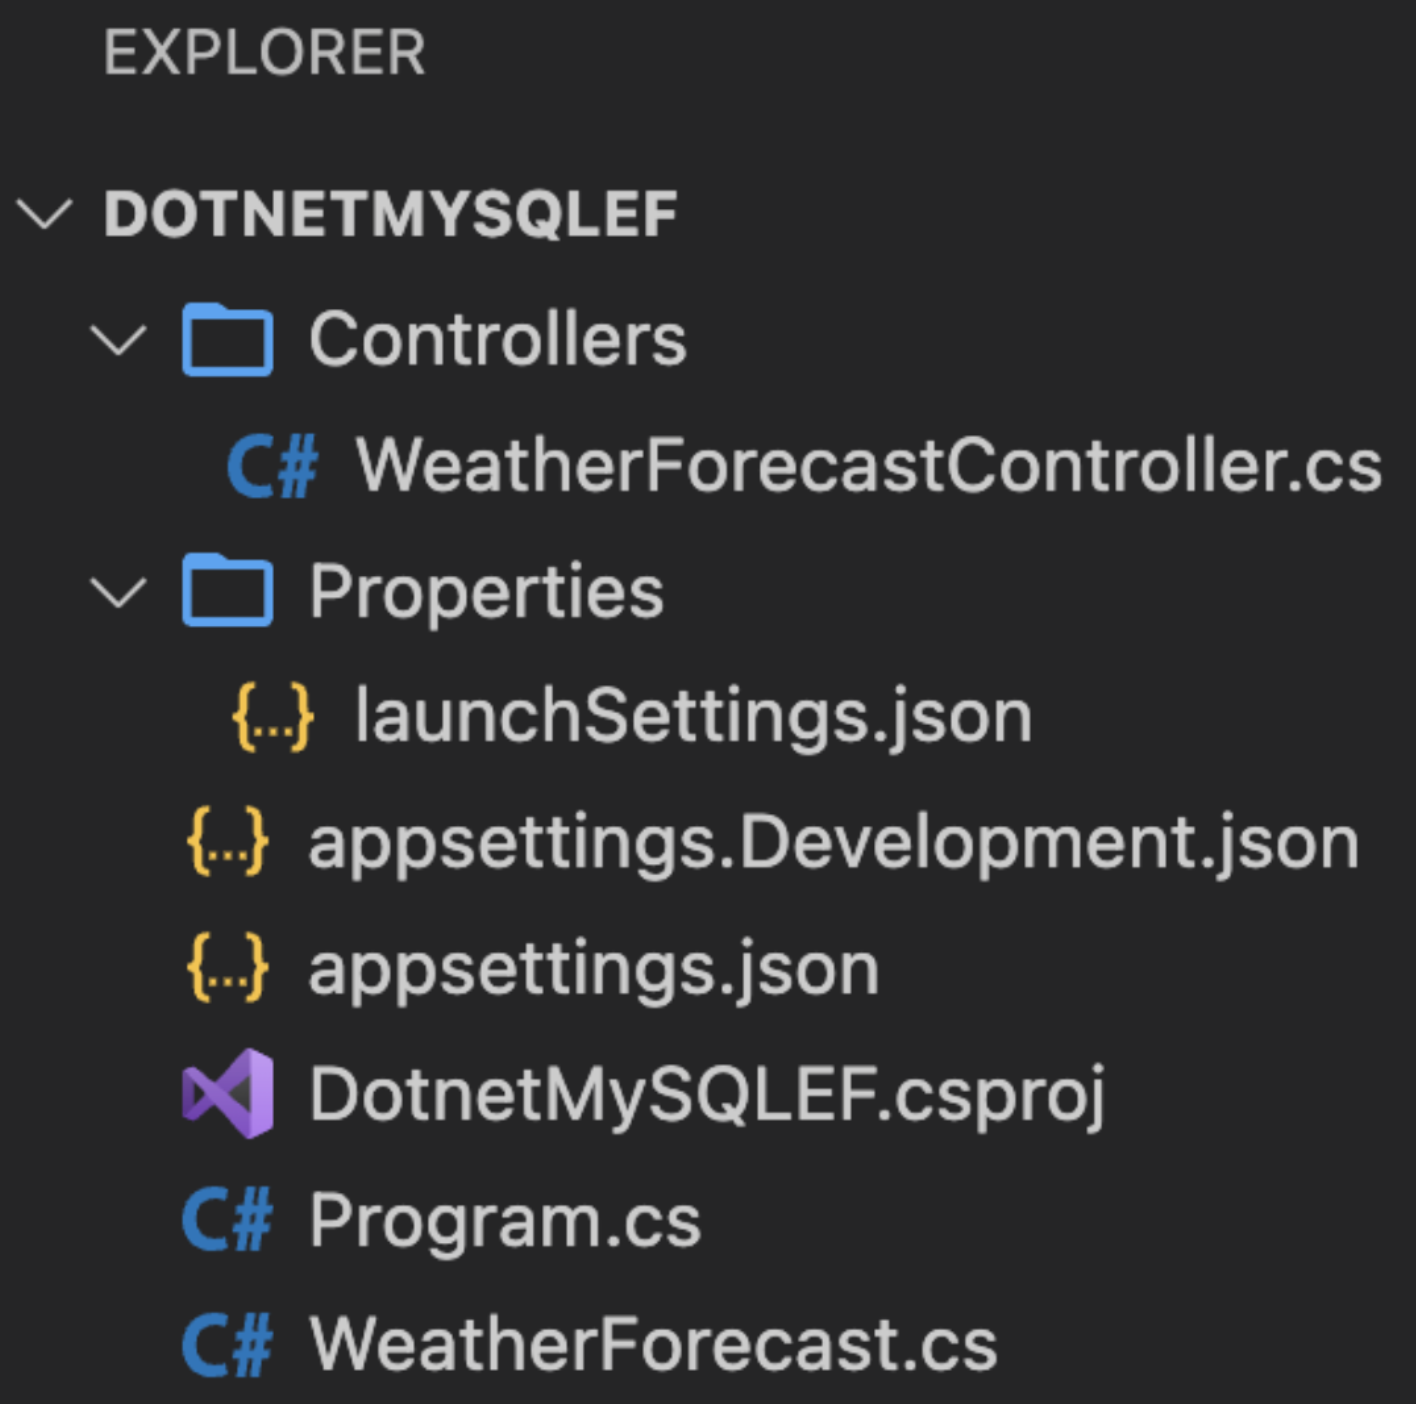The height and width of the screenshot is (1404, 1416).
Task: Click the braces icon beside appsettings.json
Action: 227,968
